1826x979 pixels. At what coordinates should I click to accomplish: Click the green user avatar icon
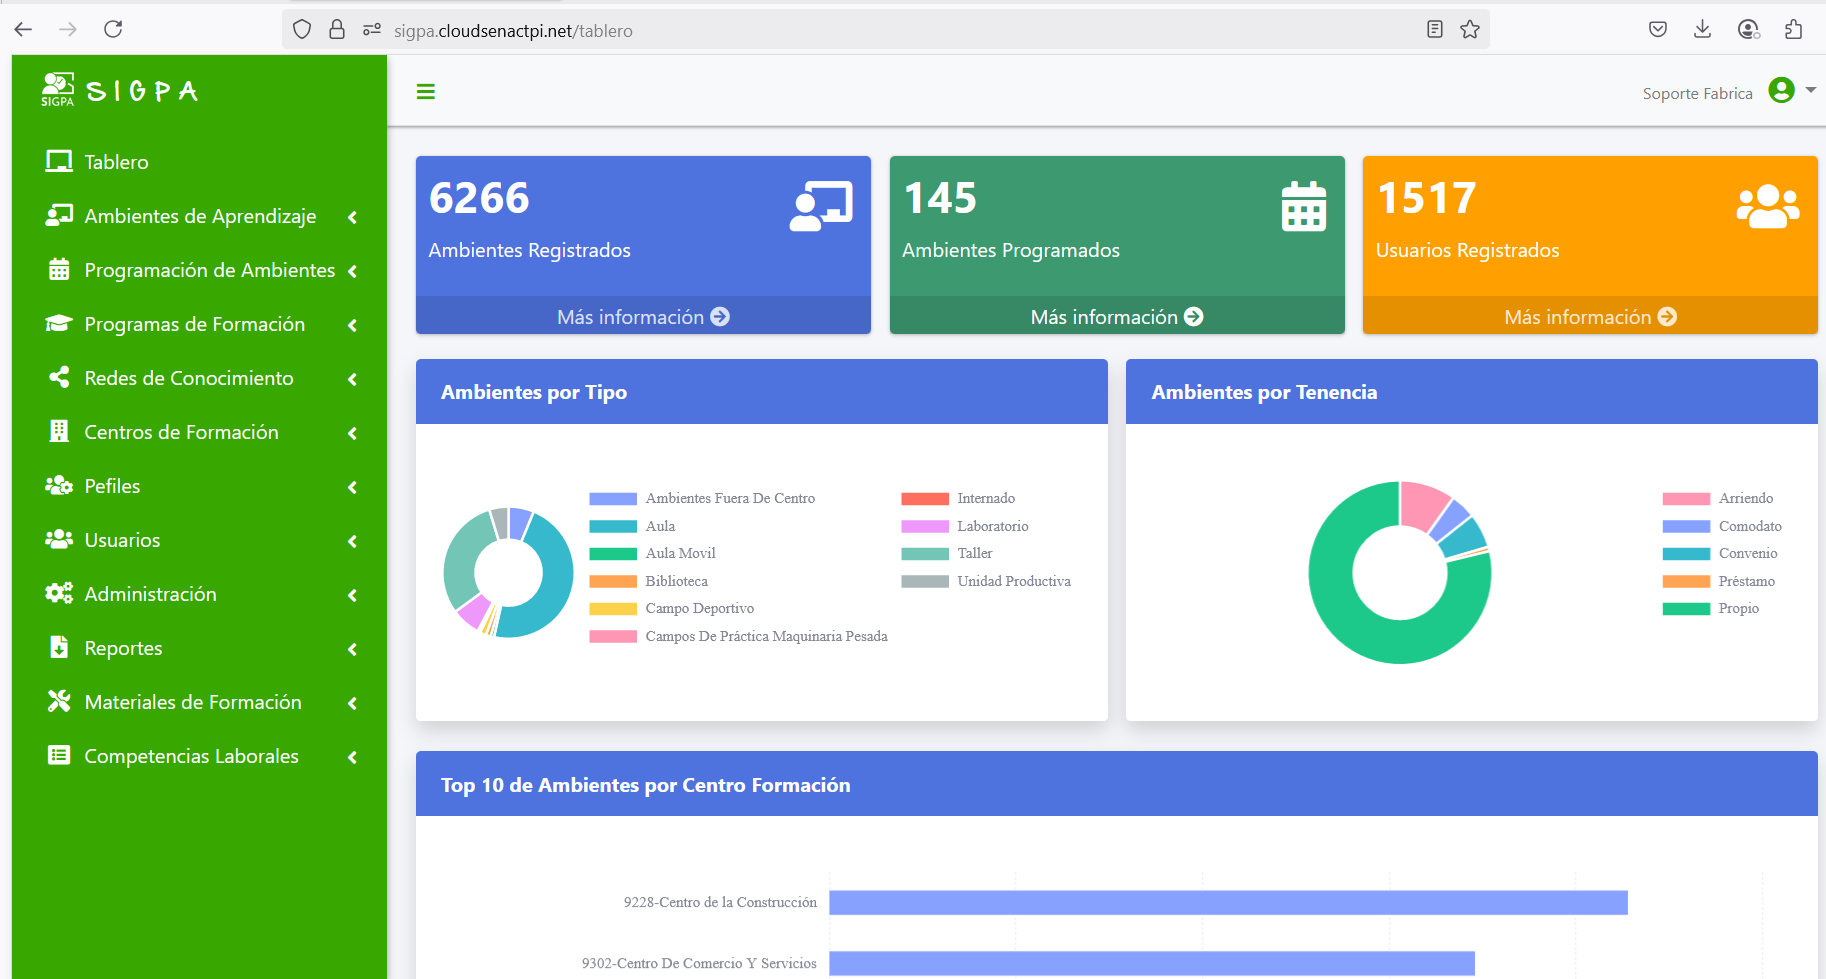1781,90
